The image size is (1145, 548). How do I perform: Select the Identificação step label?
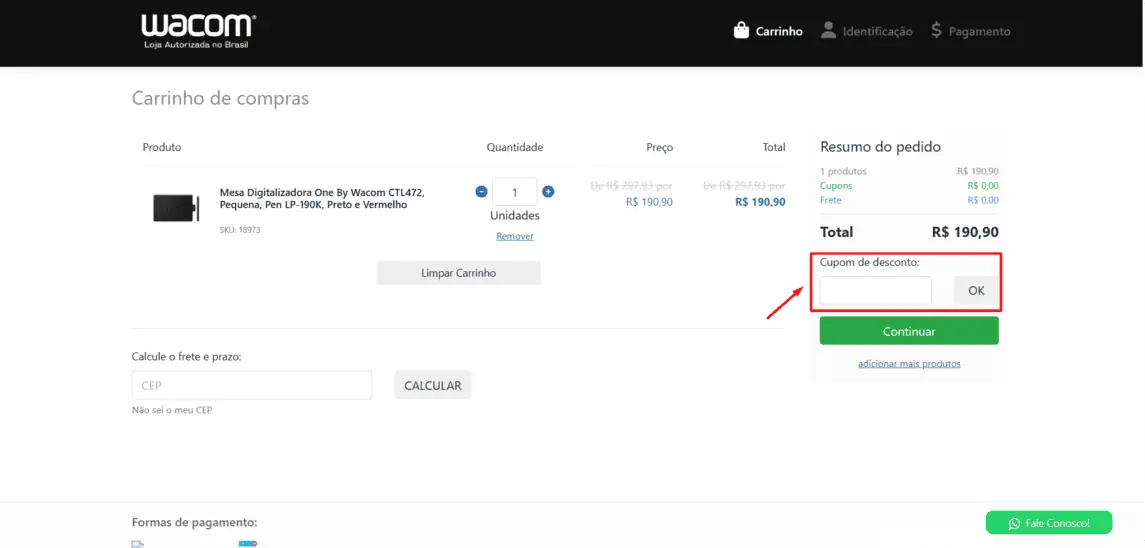(878, 31)
